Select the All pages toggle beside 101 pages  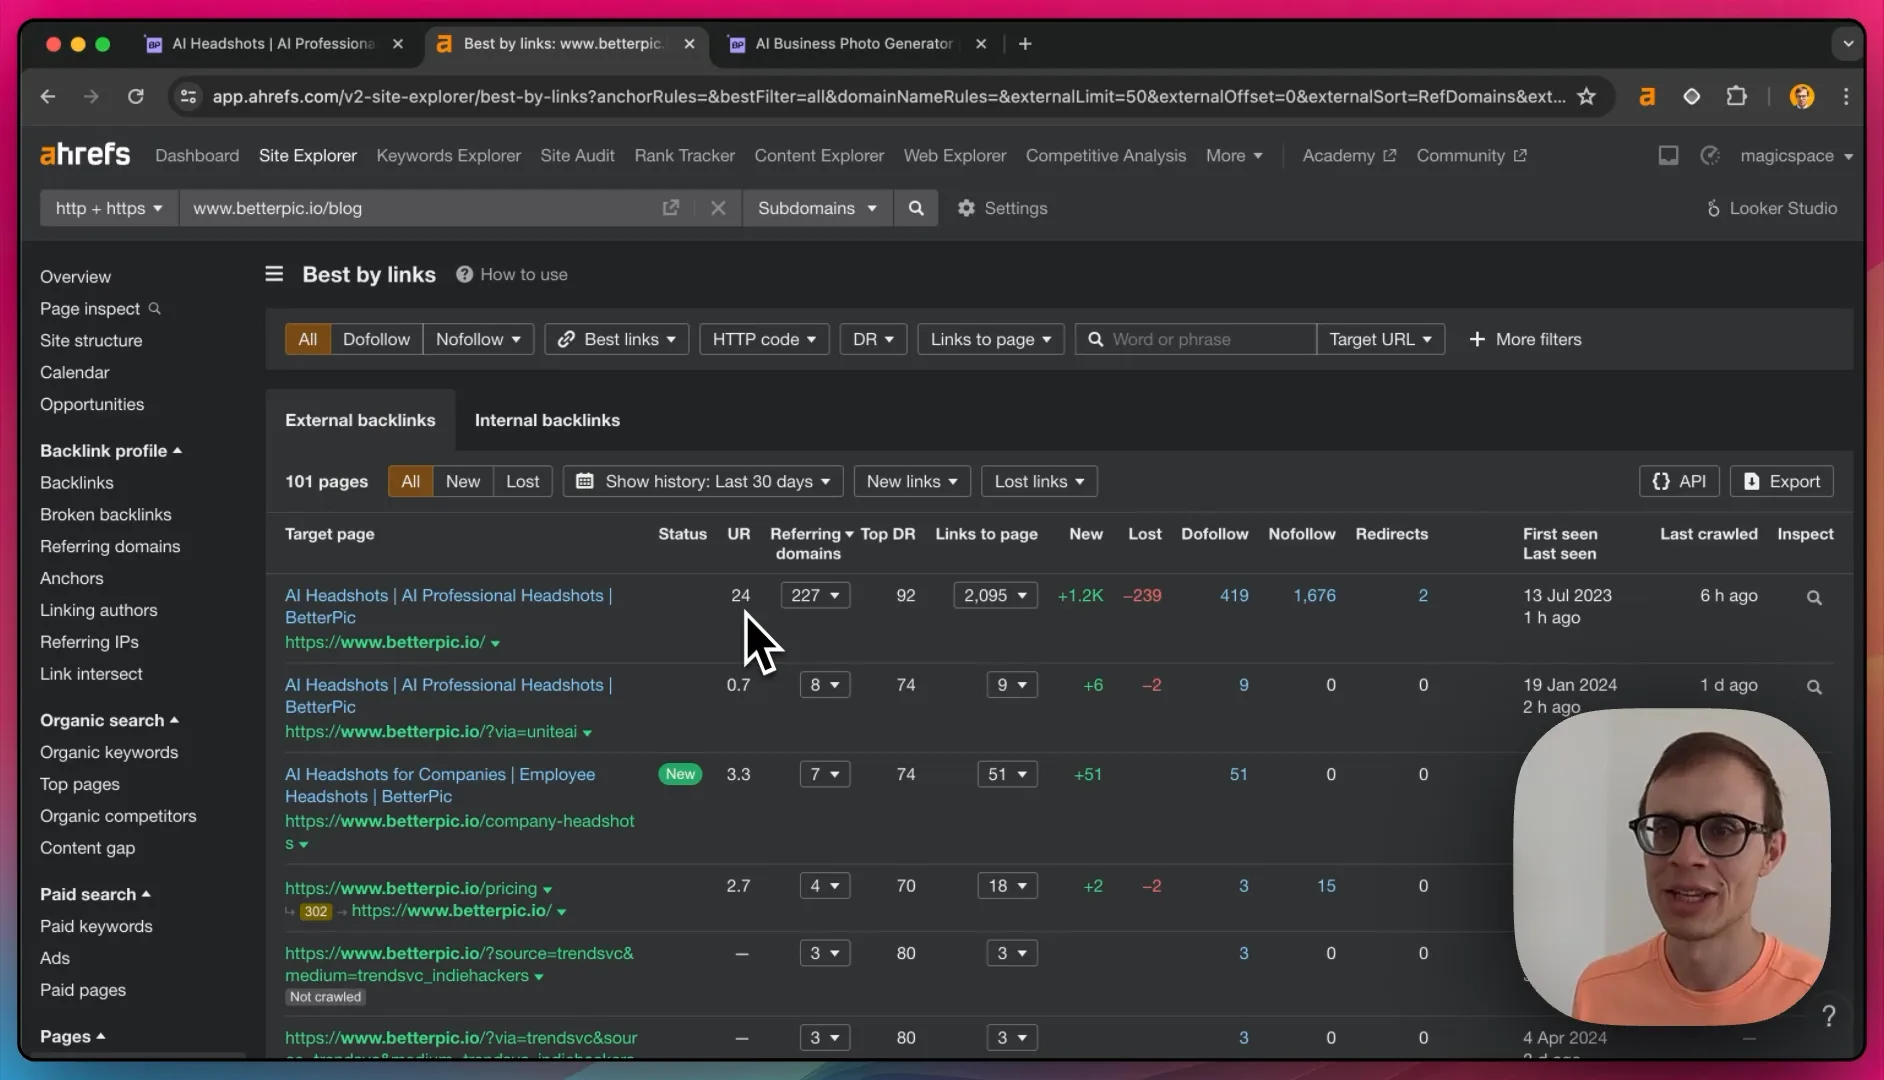[410, 481]
